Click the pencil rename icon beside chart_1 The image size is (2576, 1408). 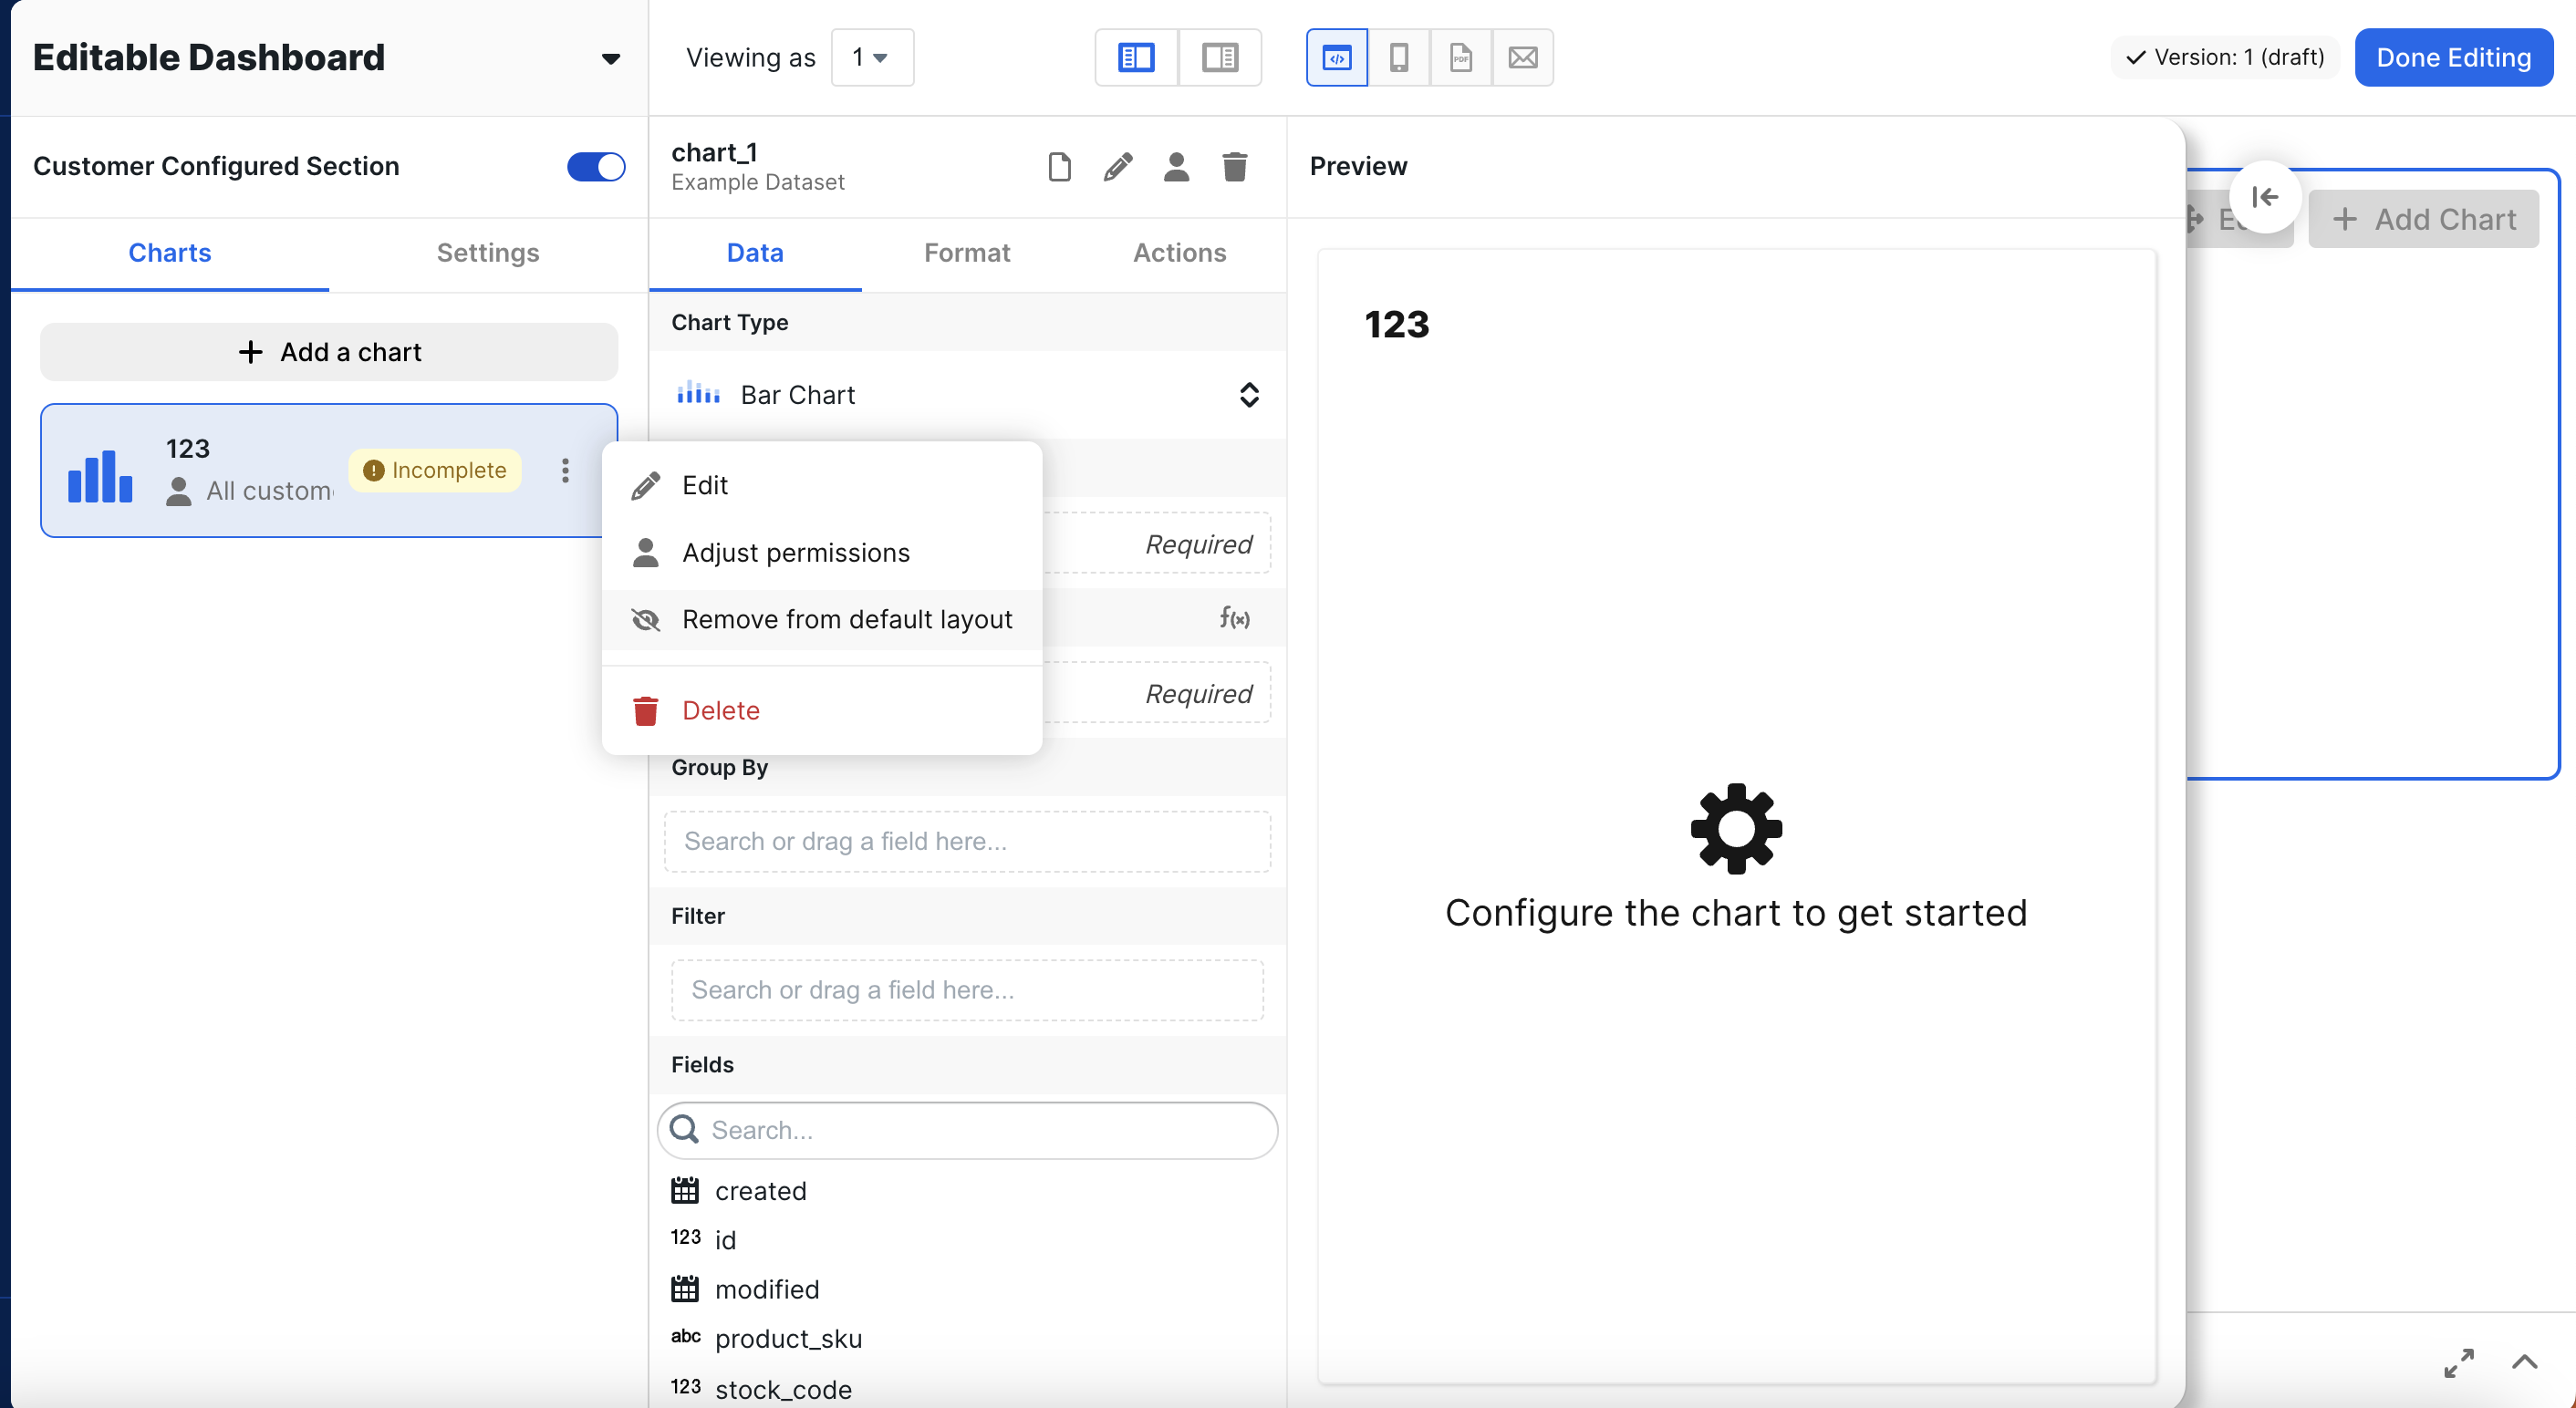tap(1118, 166)
